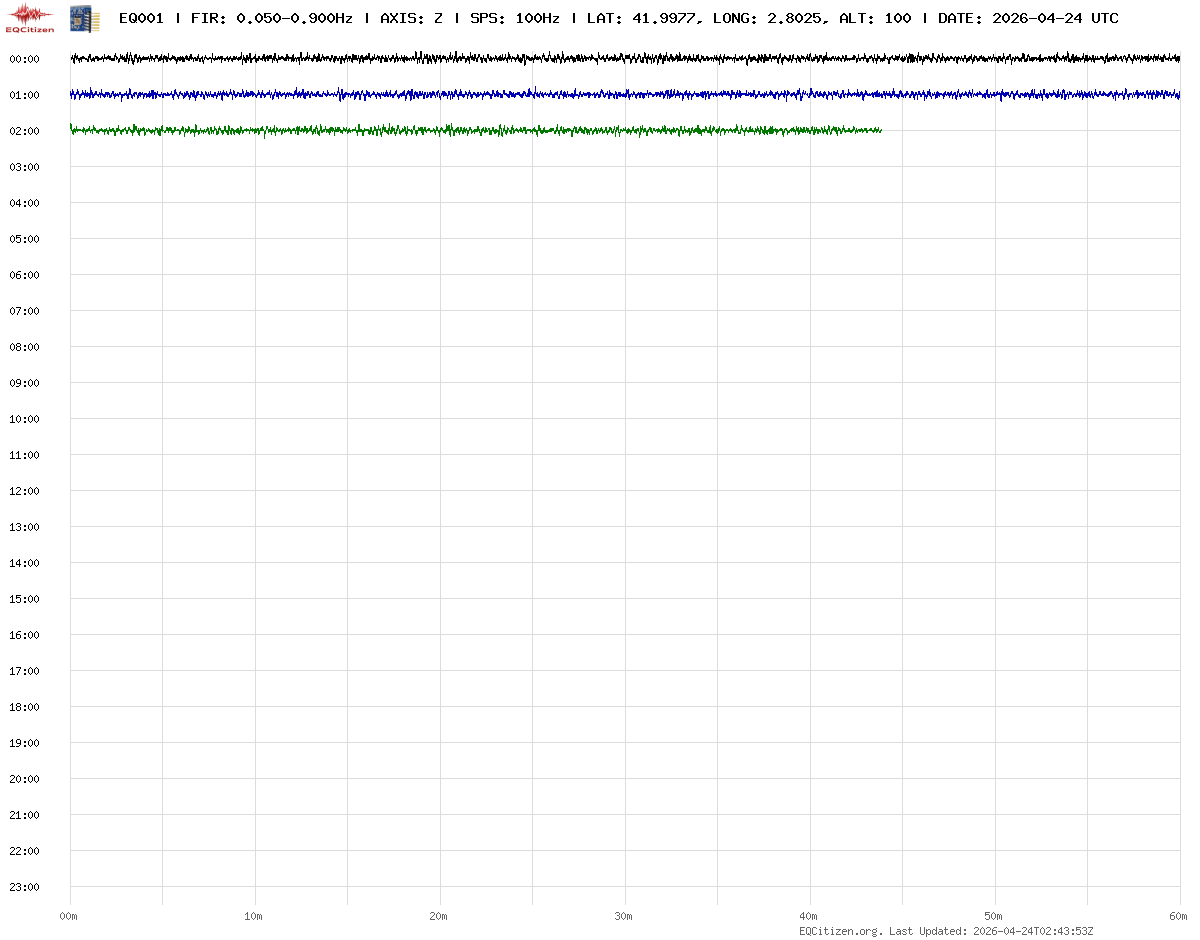This screenshot has width=1200, height=940.
Task: Select the 02:00 hour row label
Action: (24, 131)
